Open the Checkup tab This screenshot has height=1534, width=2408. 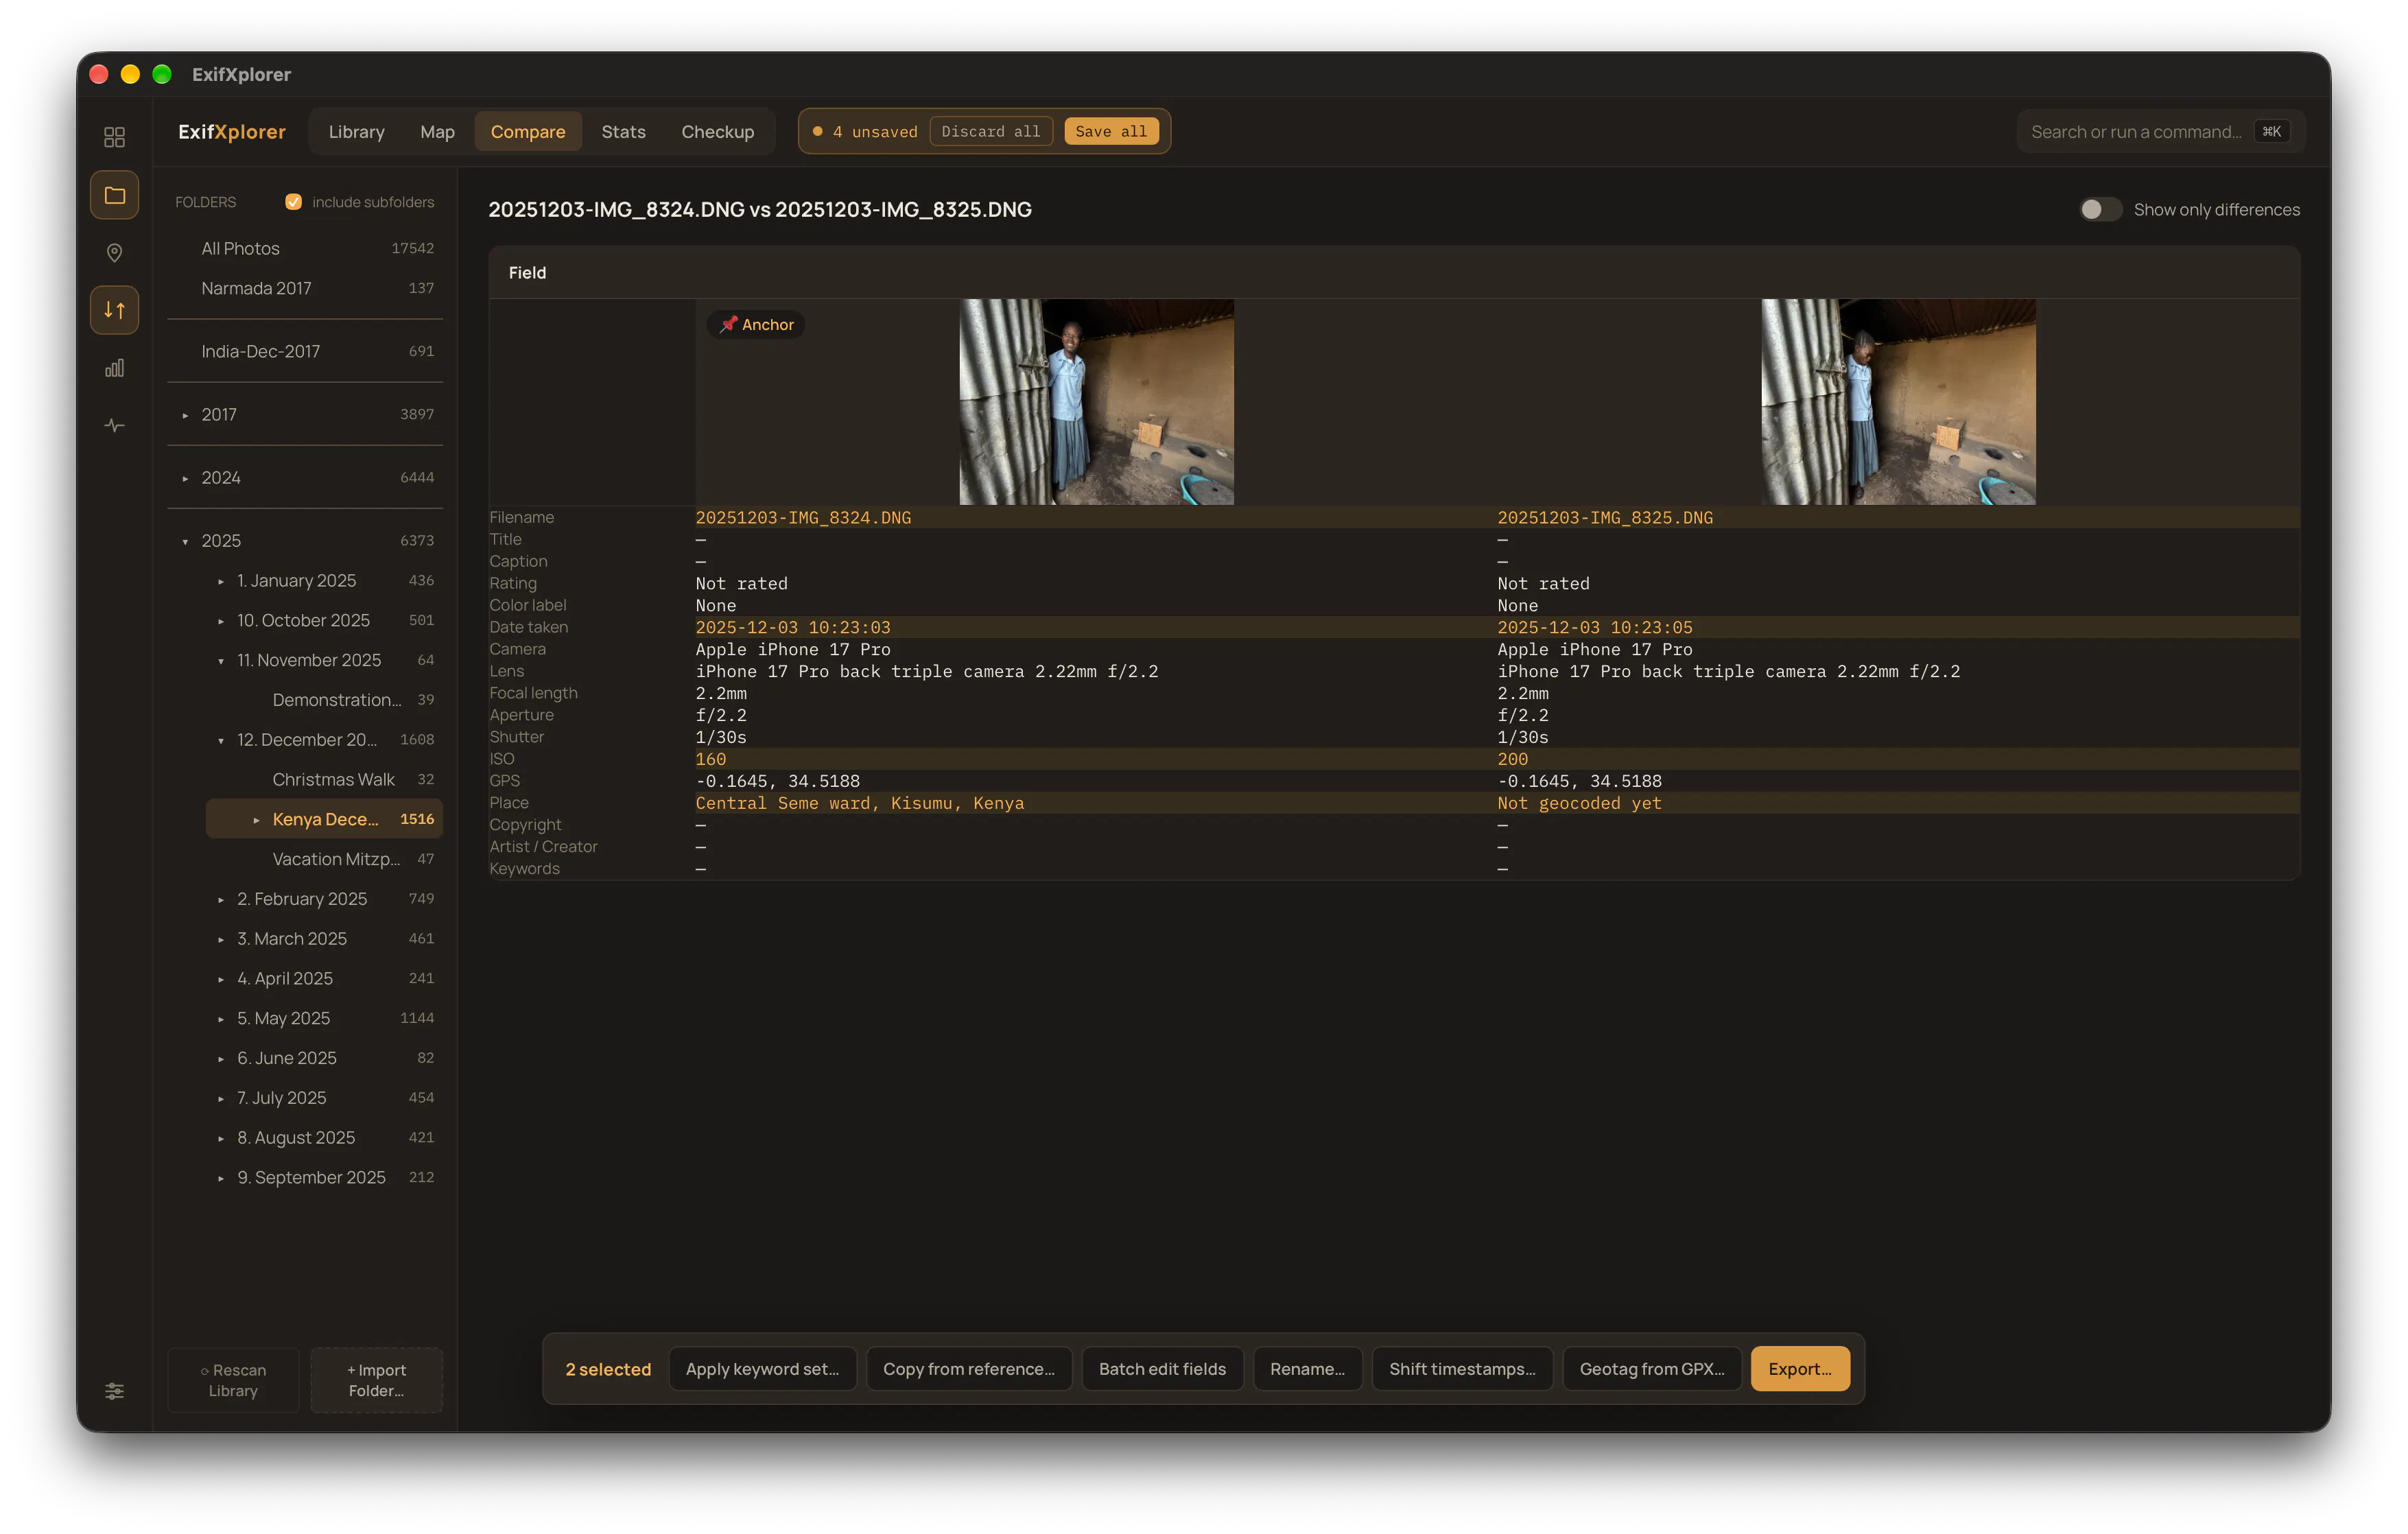(717, 132)
